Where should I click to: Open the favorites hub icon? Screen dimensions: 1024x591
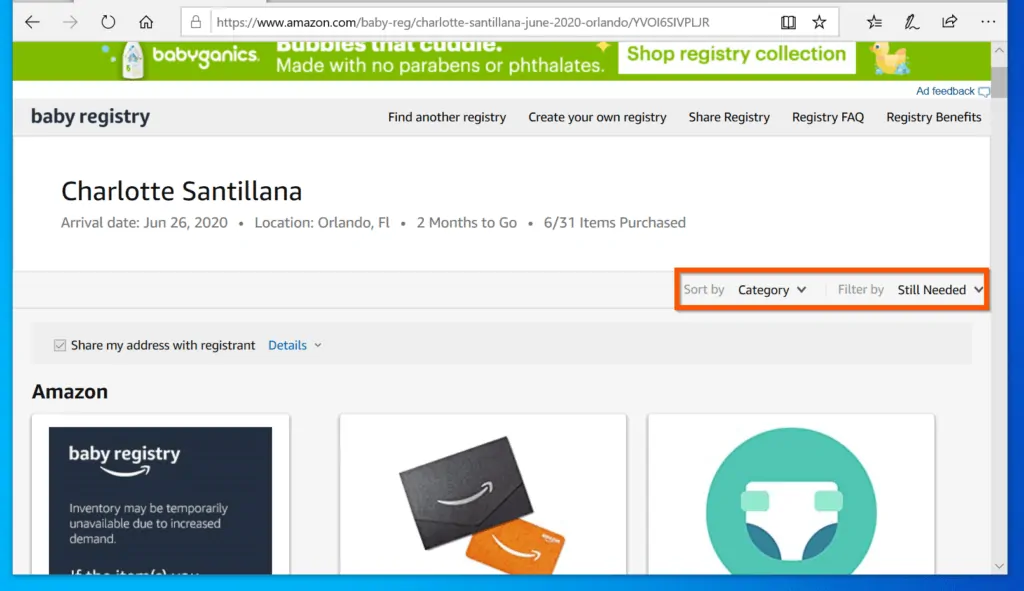[874, 22]
